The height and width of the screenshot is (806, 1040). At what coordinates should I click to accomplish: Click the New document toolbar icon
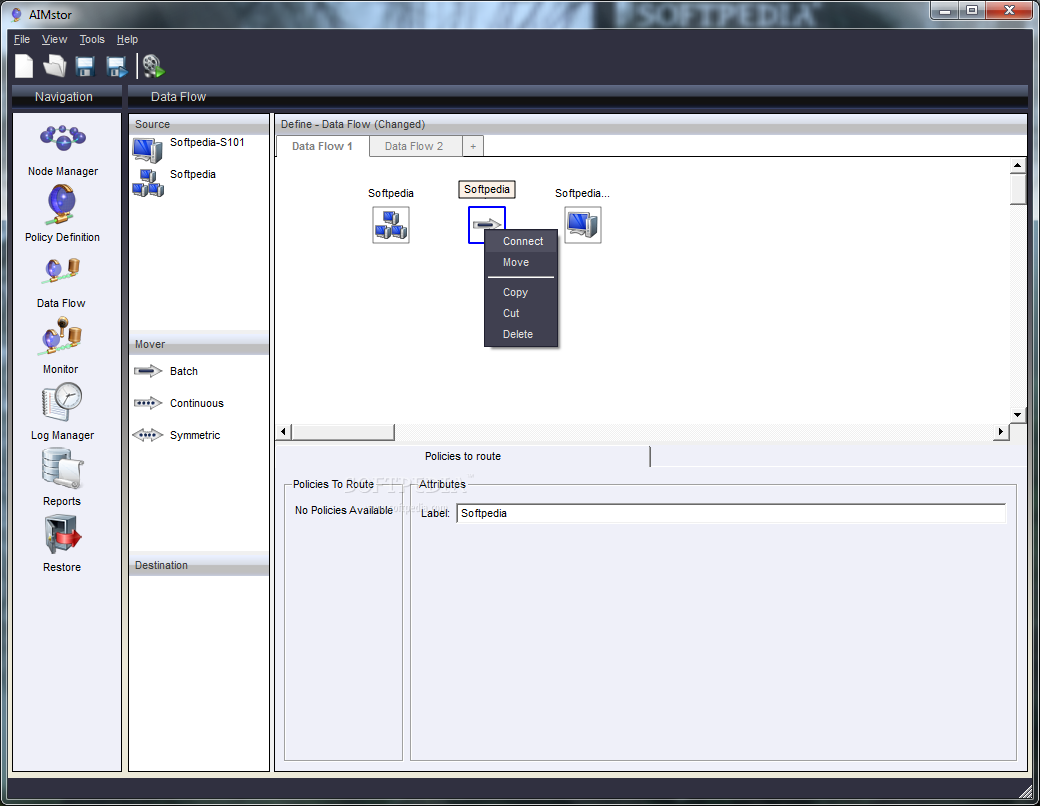pos(24,66)
